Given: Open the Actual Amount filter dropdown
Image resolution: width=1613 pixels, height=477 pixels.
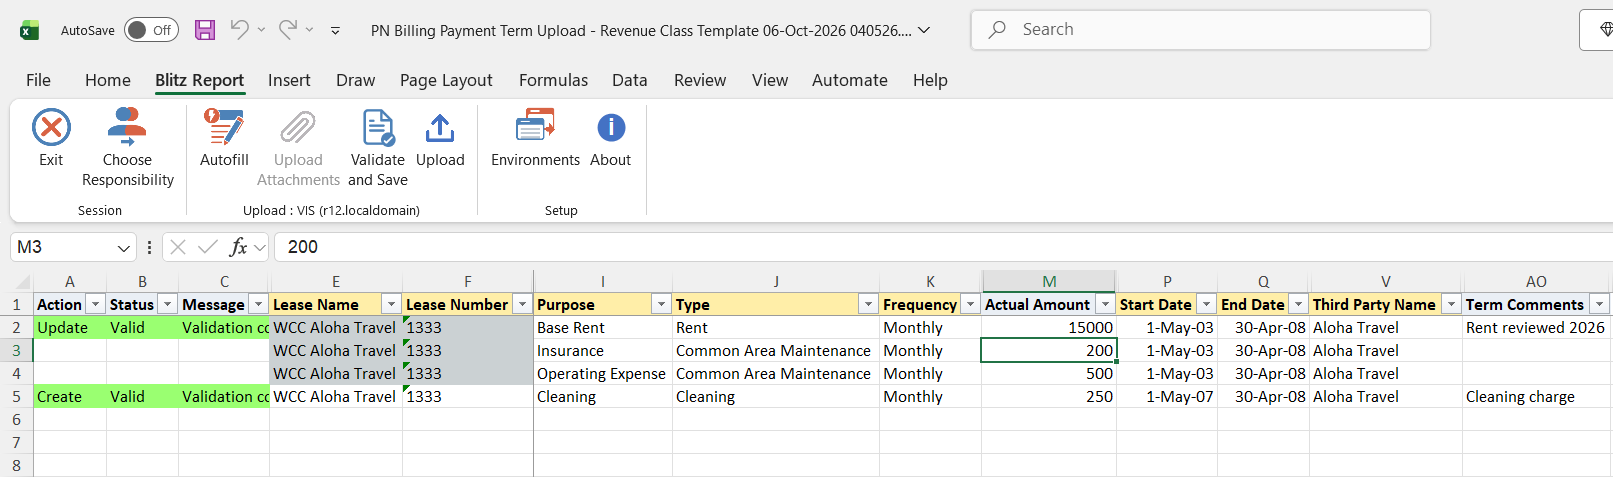Looking at the screenshot, I should pos(1105,304).
